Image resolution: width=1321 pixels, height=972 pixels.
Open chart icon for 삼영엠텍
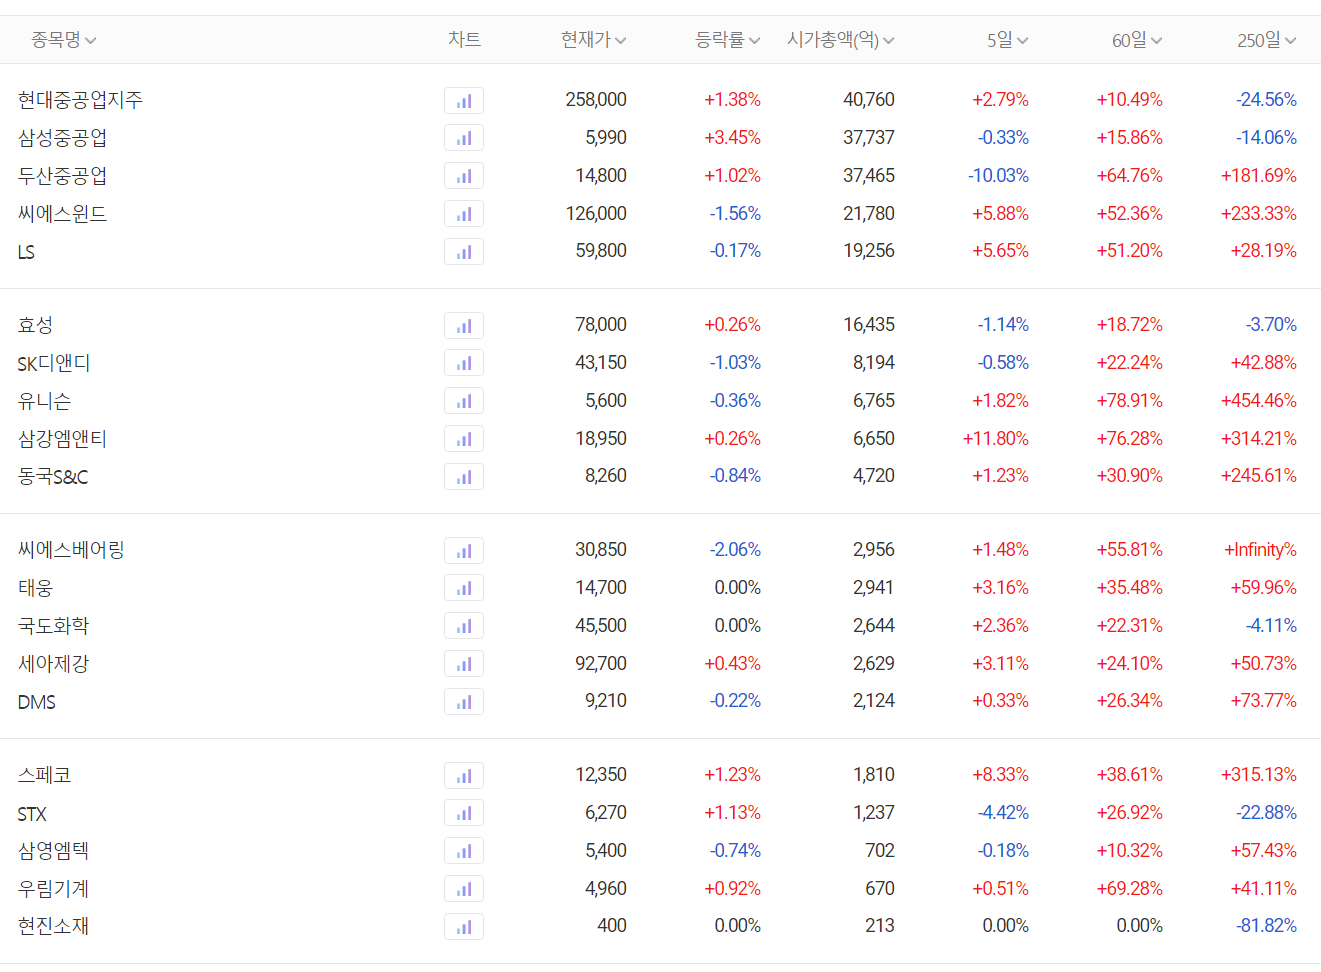pos(464,851)
